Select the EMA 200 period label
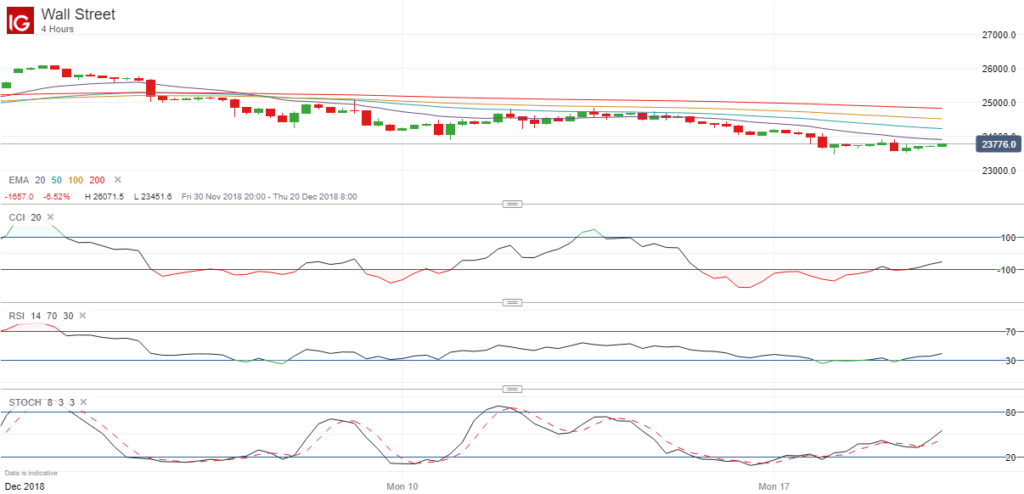This screenshot has height=494, width=1024. click(x=97, y=179)
